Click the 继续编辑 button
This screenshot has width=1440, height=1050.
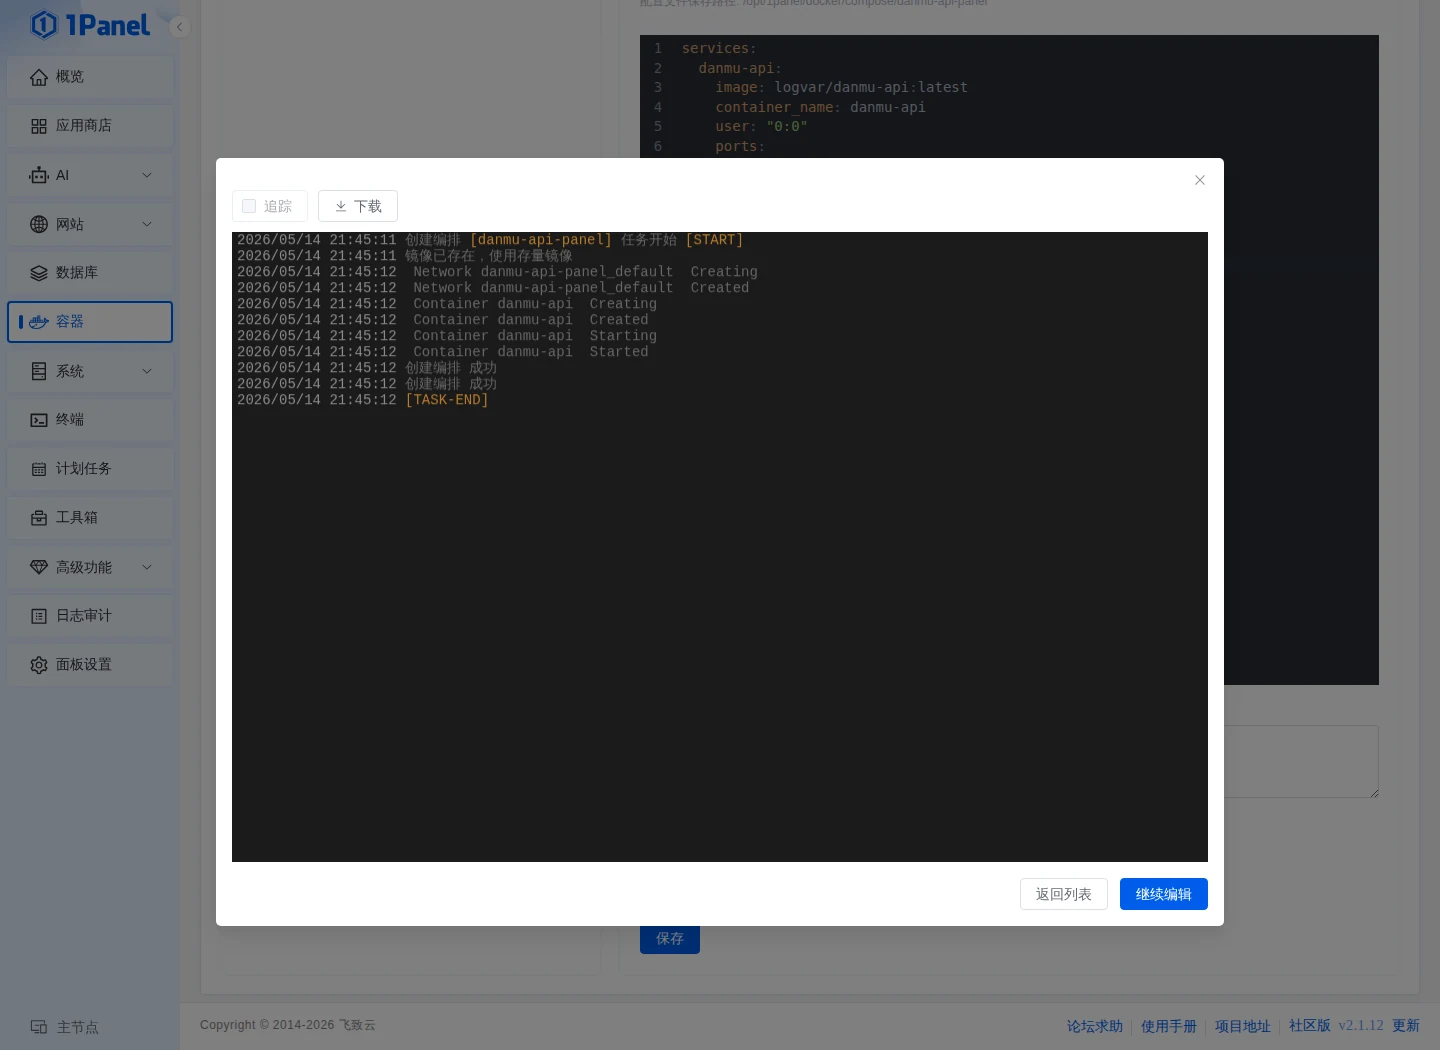click(x=1164, y=894)
